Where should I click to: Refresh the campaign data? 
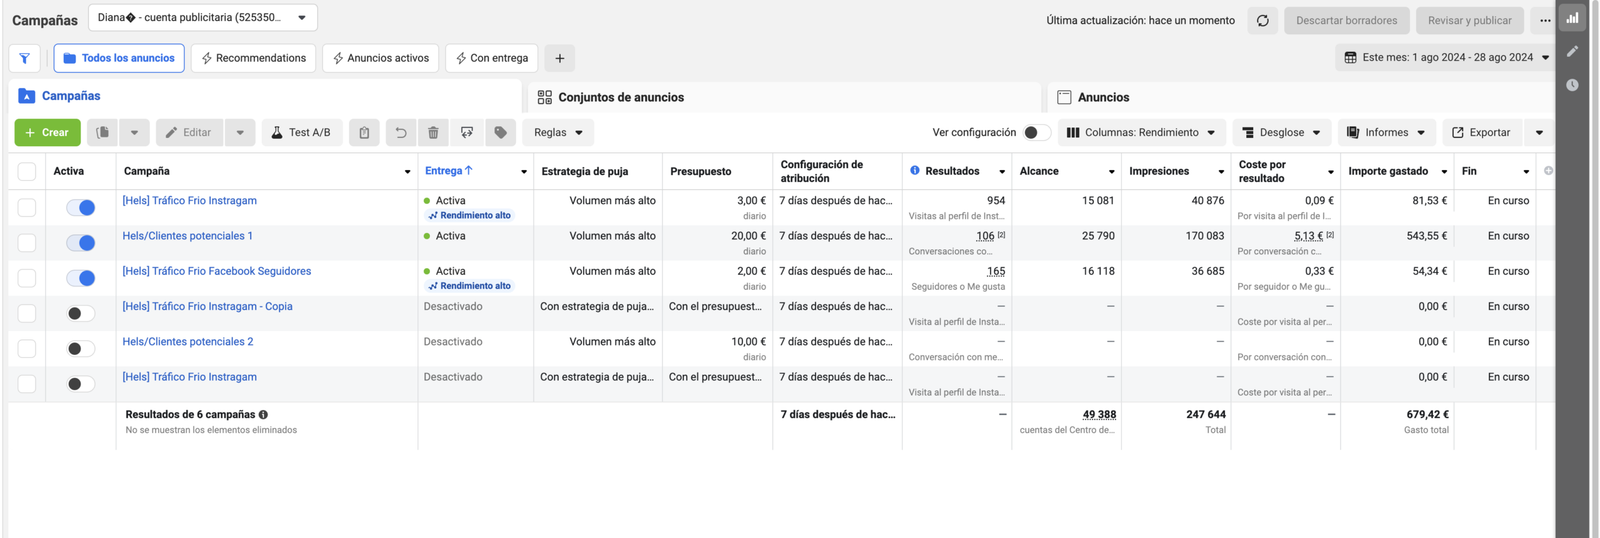point(1263,20)
